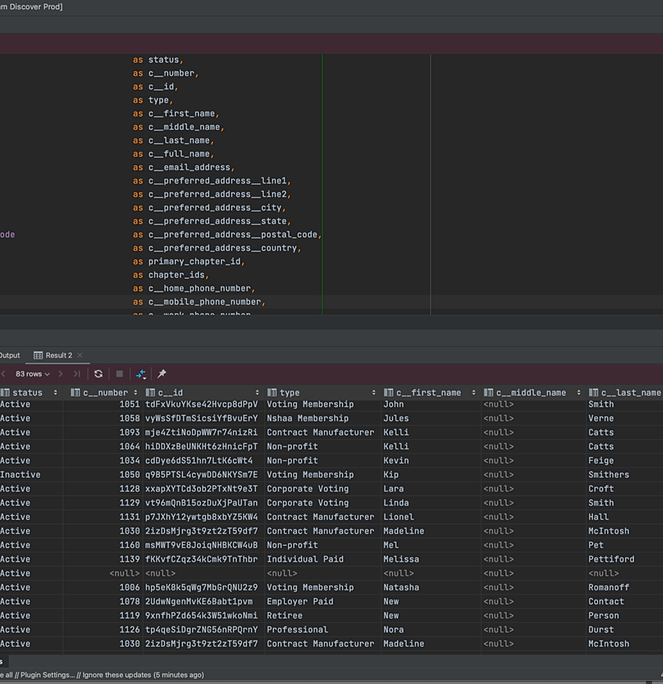Screen dimensions: 663x684
Task: Click table icon in c__number column header
Action: point(75,393)
